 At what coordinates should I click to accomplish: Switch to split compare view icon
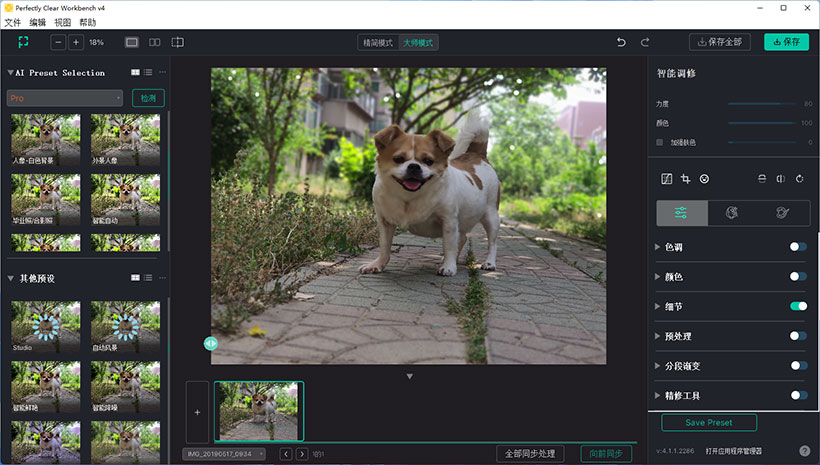[x=154, y=42]
